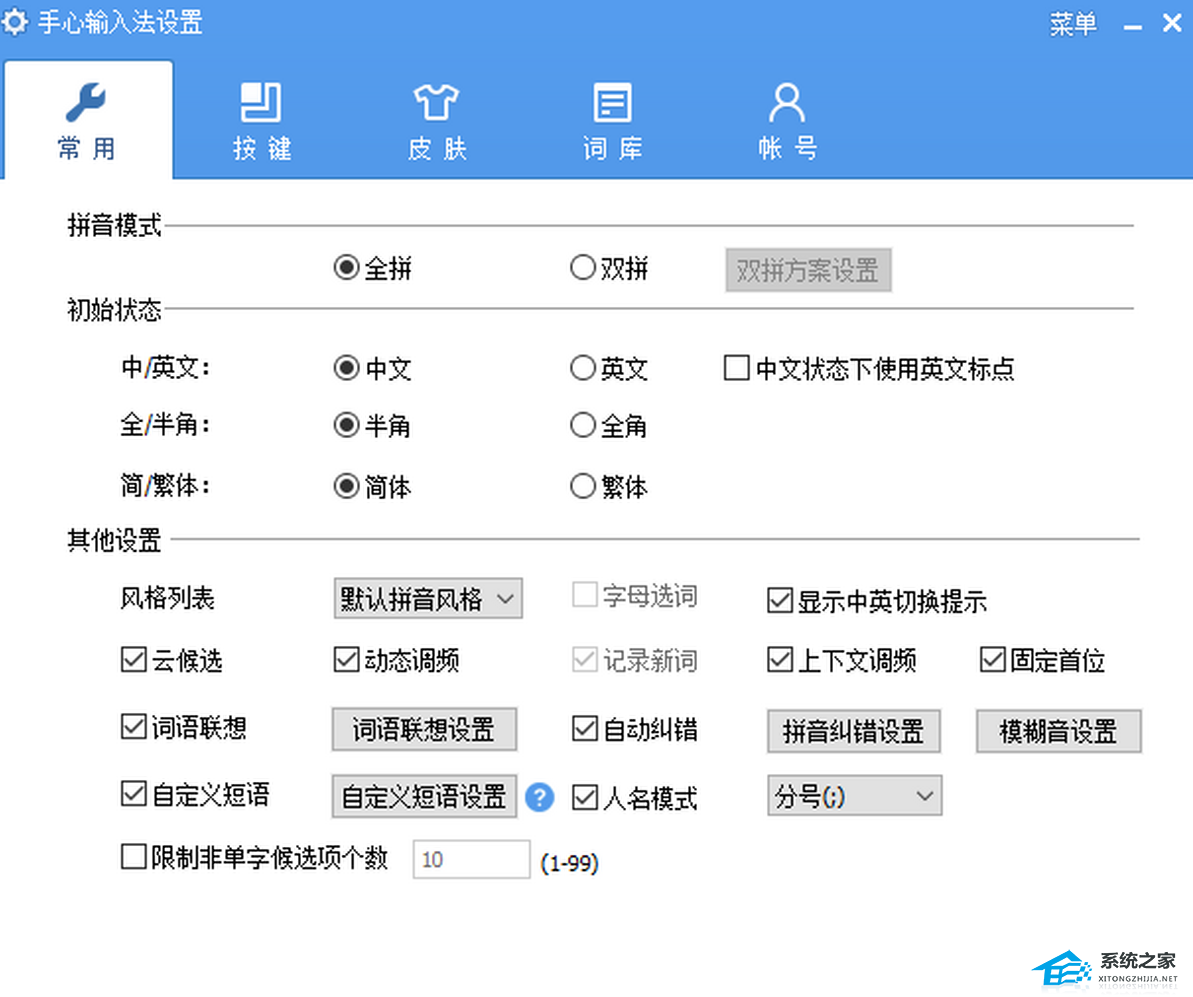The width and height of the screenshot is (1193, 997).
Task: Open 拼音纠错设置 button
Action: (854, 731)
